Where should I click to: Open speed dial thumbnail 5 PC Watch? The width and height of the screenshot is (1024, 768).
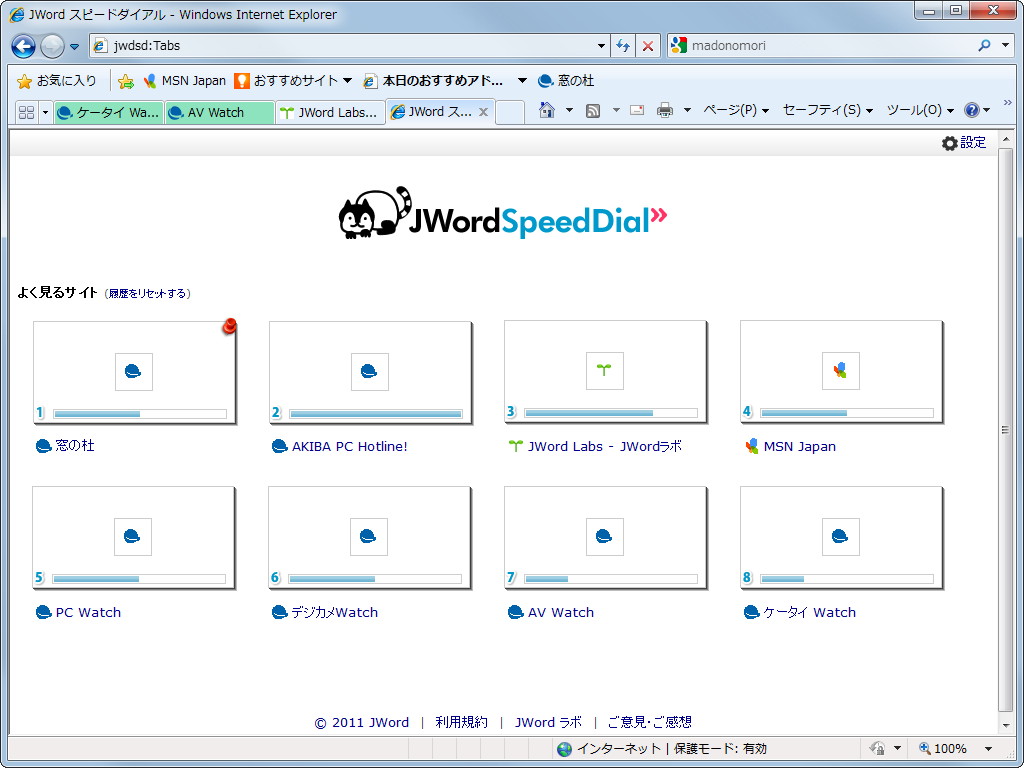click(x=134, y=537)
